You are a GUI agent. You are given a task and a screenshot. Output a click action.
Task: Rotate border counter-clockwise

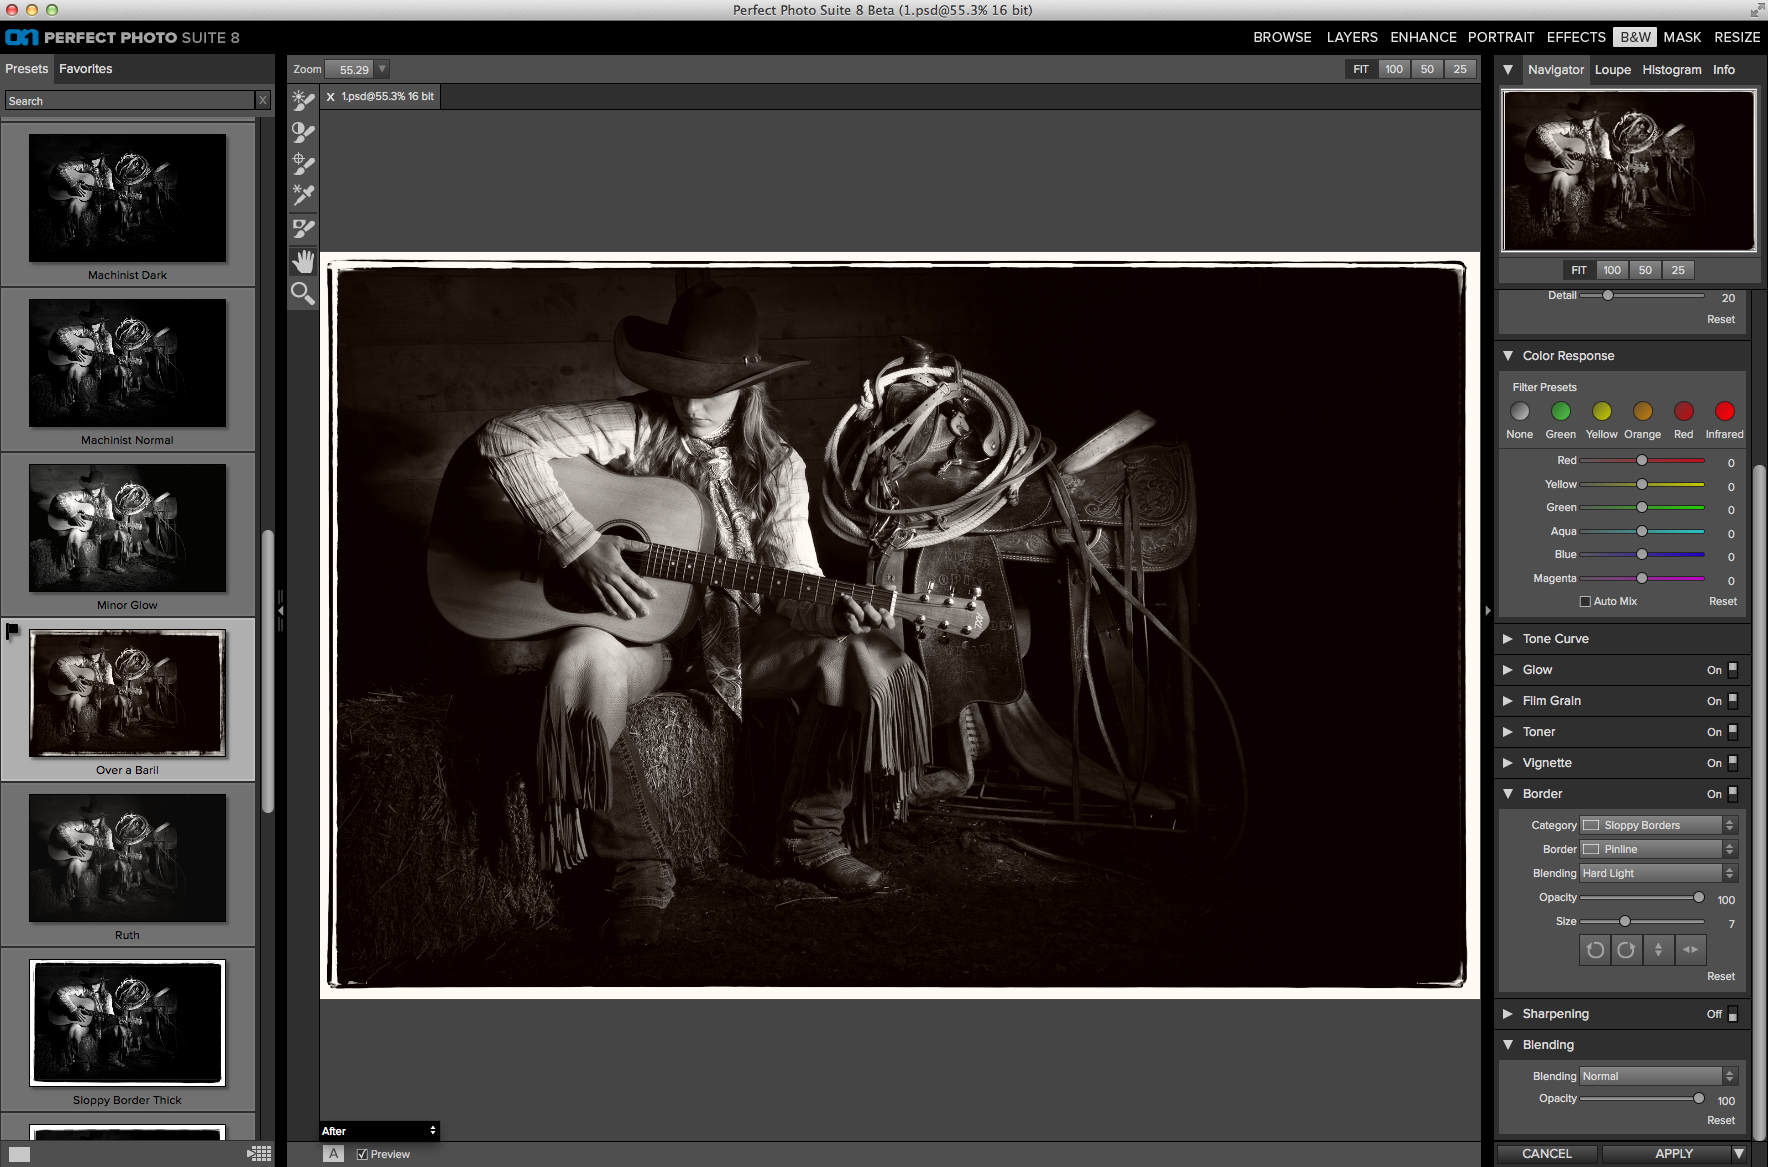point(1595,950)
